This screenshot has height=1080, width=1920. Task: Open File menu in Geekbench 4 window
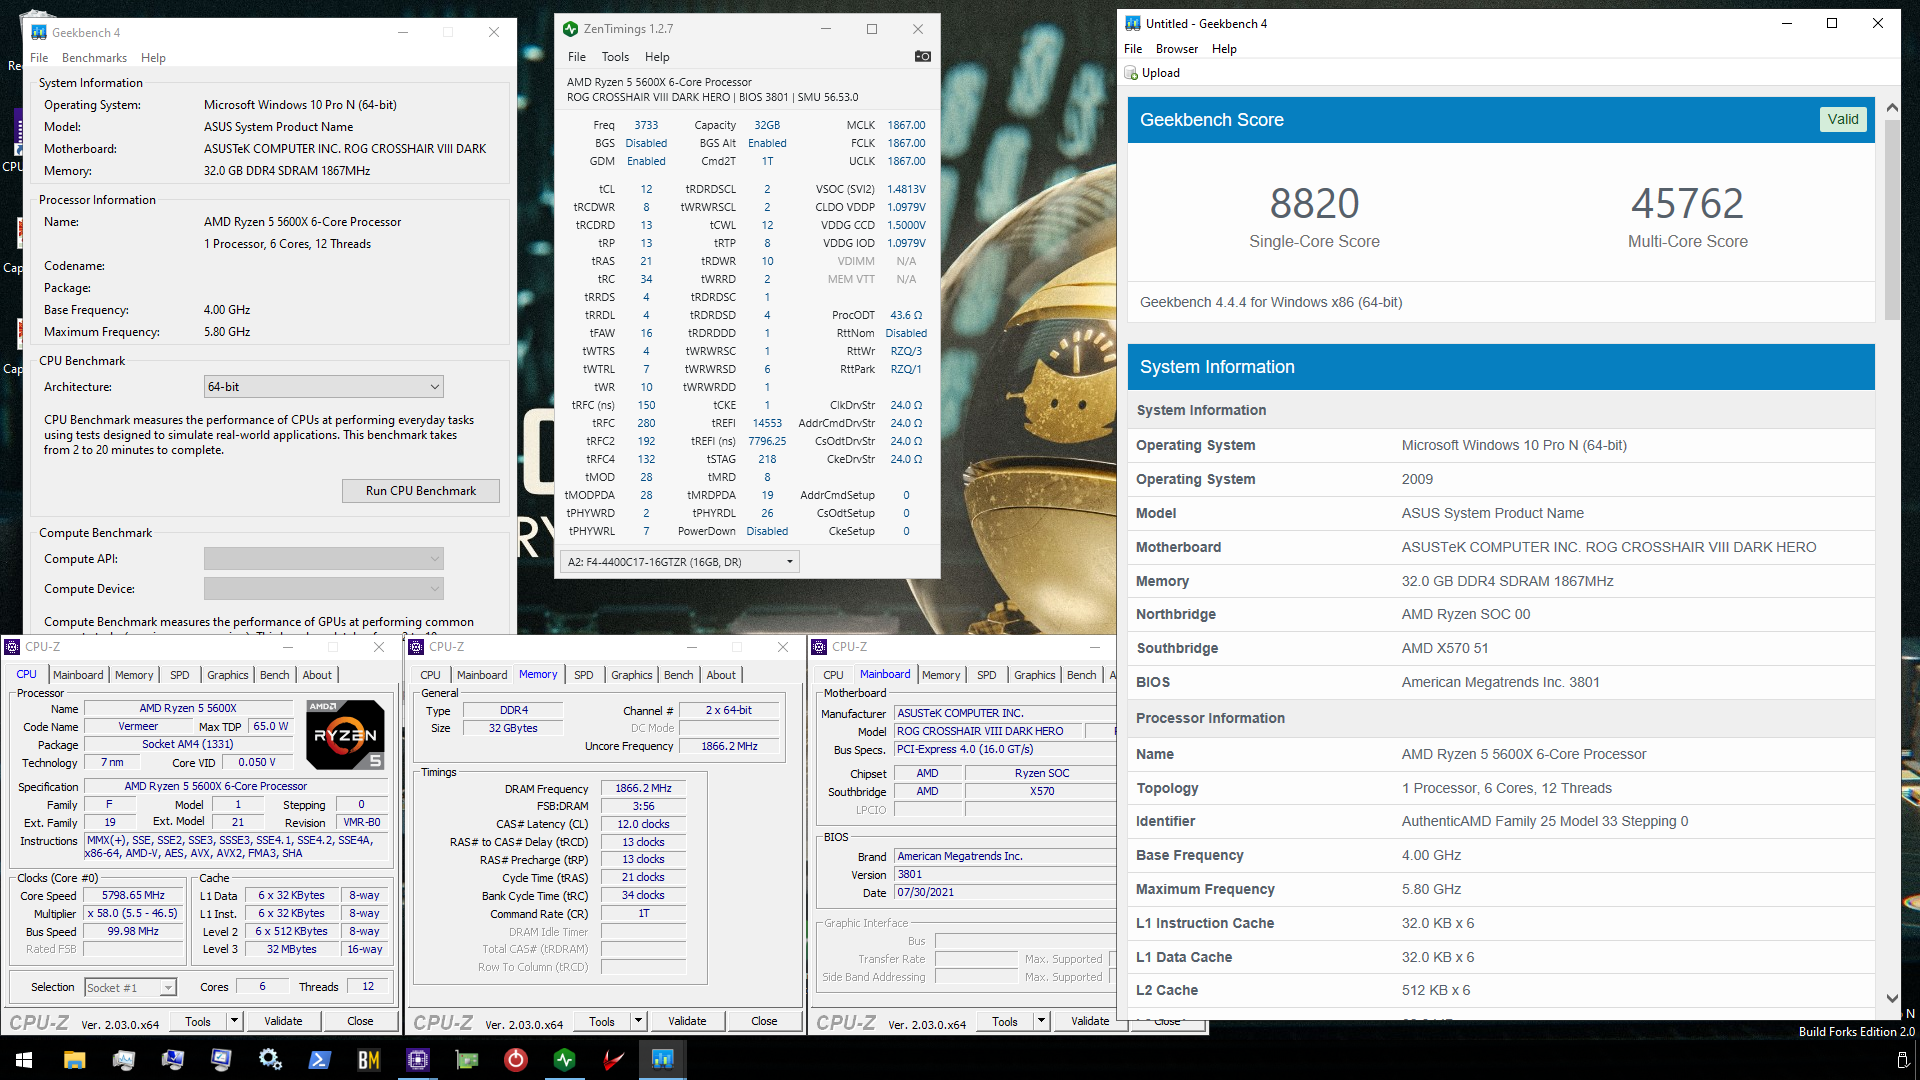(39, 58)
